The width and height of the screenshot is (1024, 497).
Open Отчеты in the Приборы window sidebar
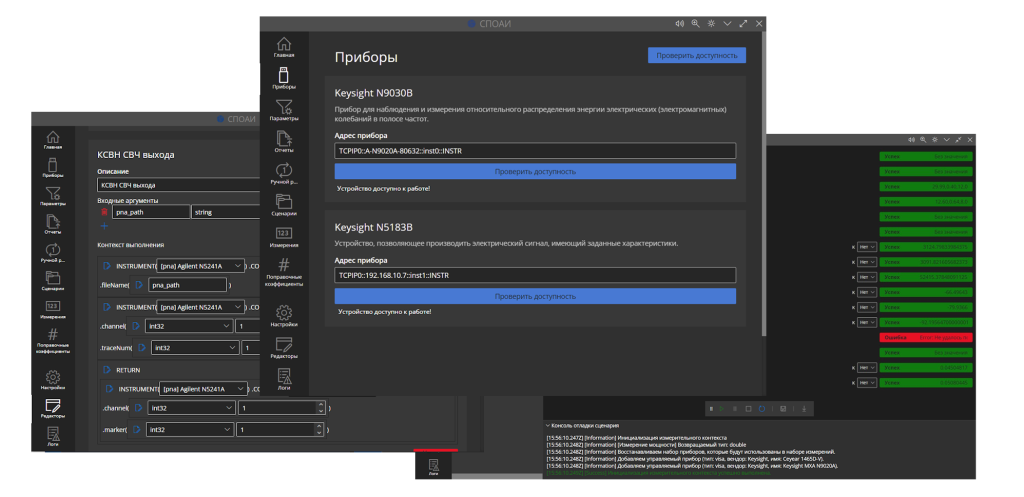pos(284,142)
